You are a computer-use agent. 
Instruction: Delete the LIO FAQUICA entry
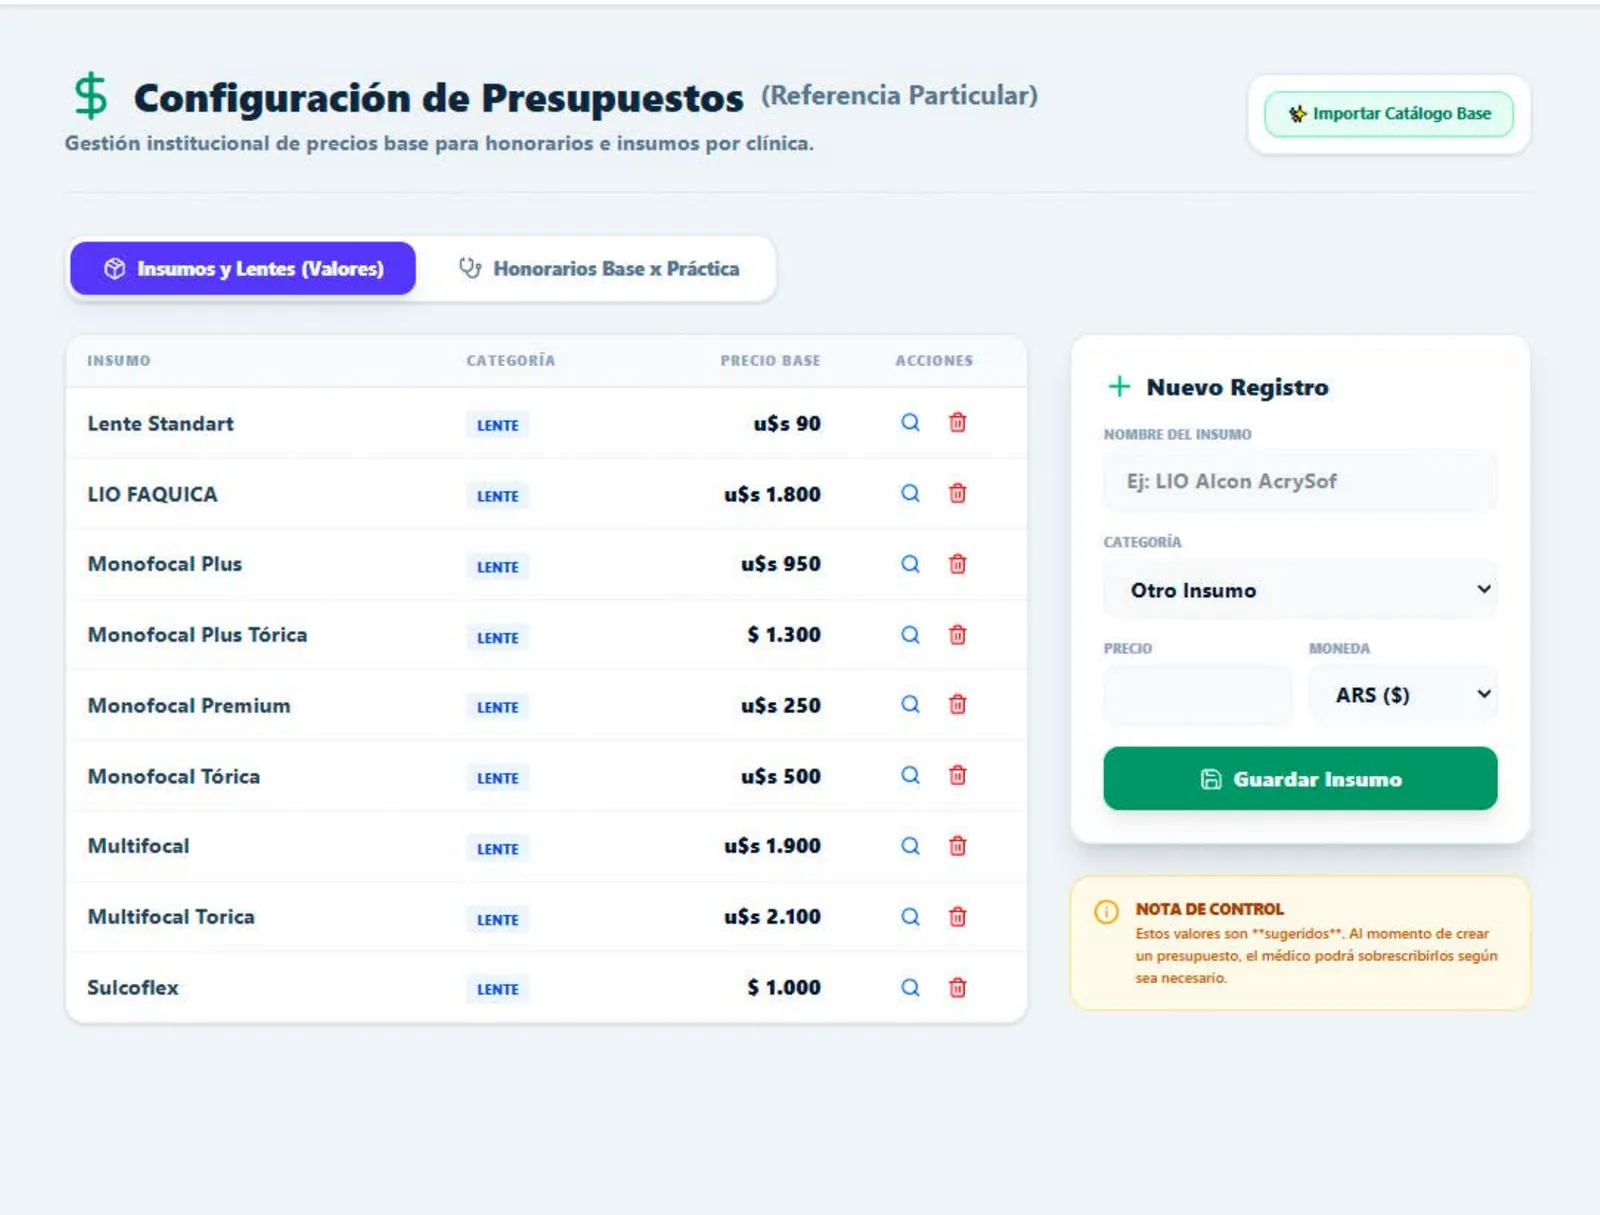point(957,494)
